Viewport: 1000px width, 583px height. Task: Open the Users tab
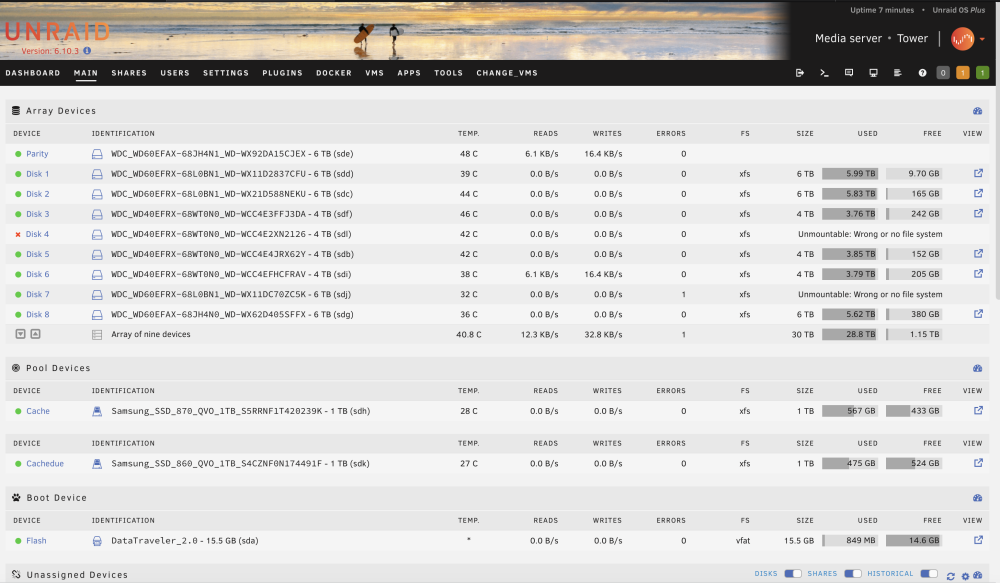pyautogui.click(x=175, y=73)
